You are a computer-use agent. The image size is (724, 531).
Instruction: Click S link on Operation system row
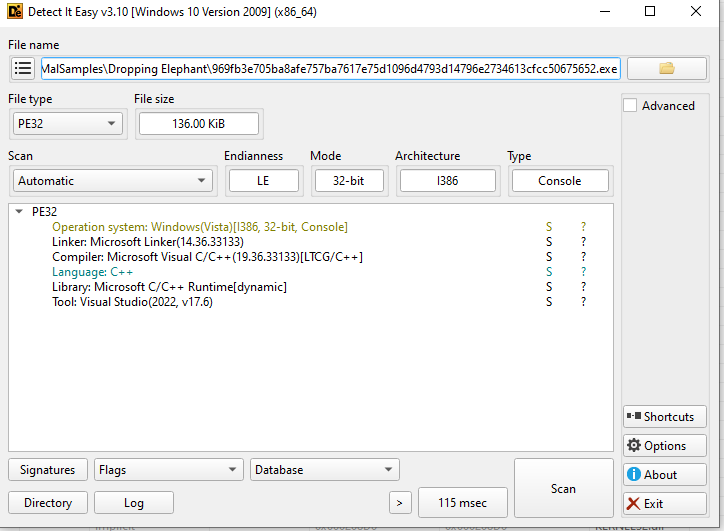click(549, 227)
